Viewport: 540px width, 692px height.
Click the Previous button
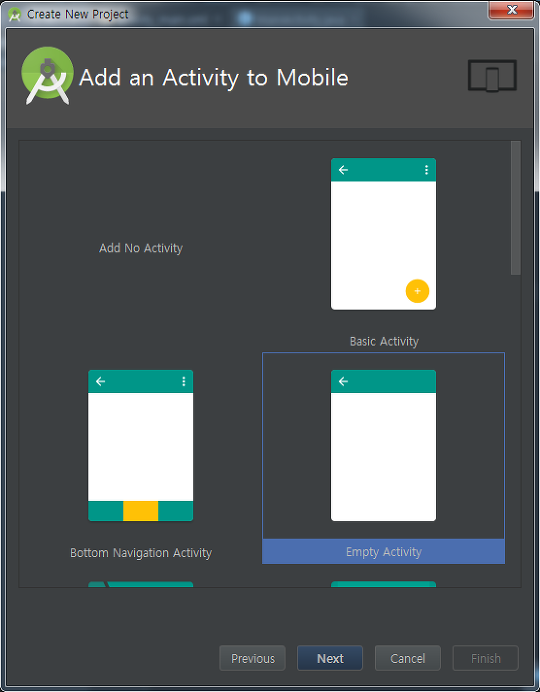252,658
